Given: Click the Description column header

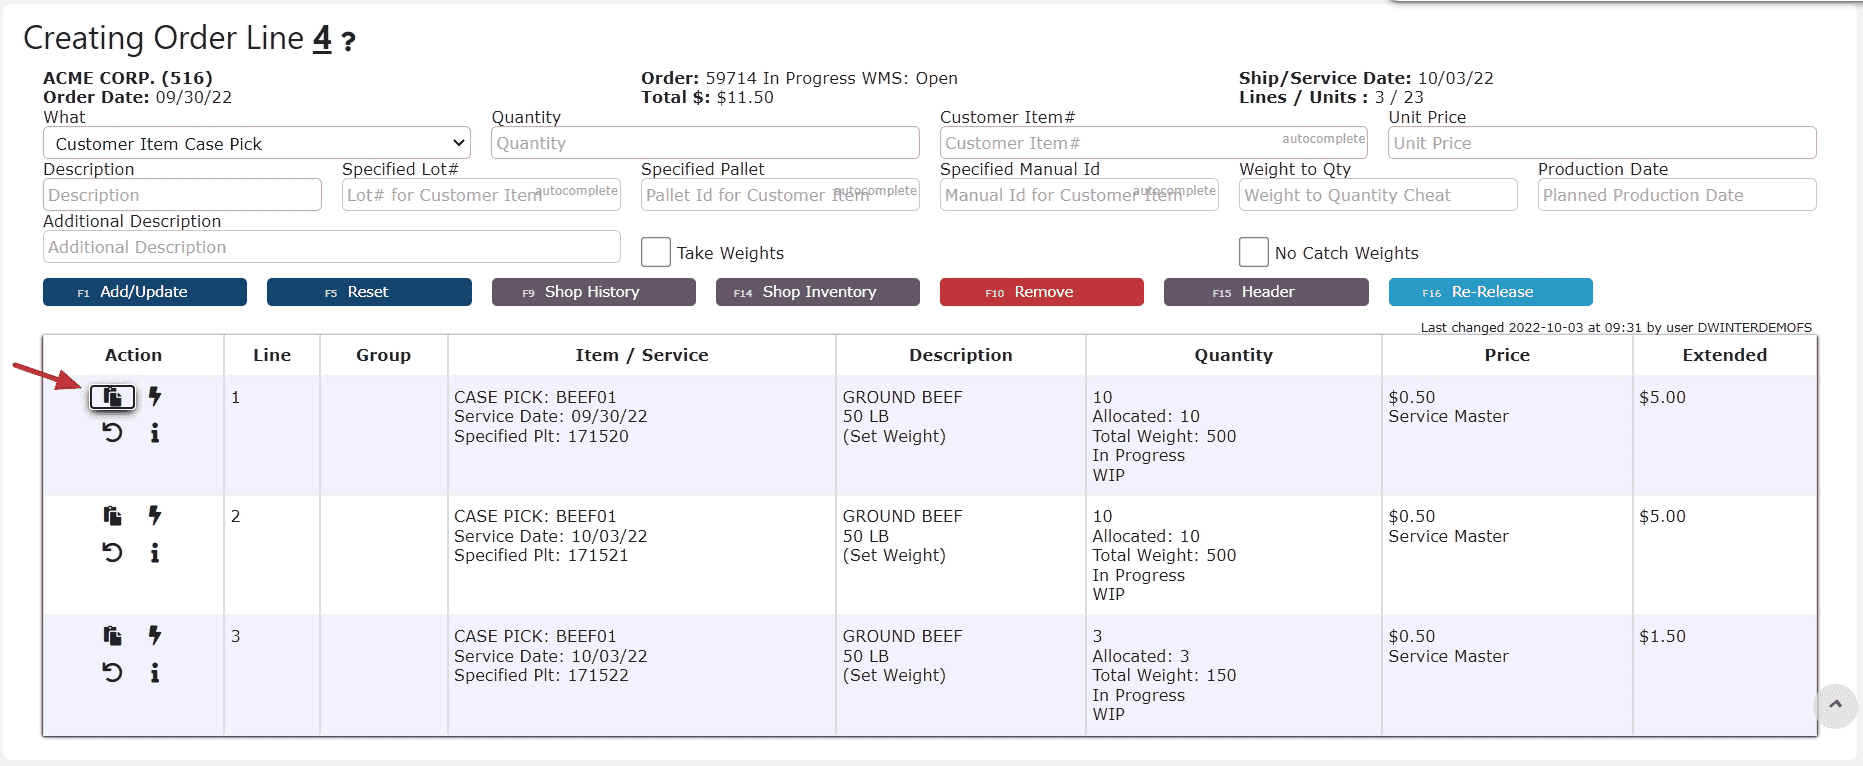Looking at the screenshot, I should [961, 355].
